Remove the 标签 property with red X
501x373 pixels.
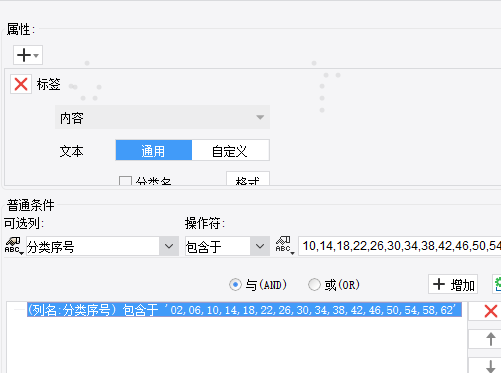pyautogui.click(x=21, y=84)
